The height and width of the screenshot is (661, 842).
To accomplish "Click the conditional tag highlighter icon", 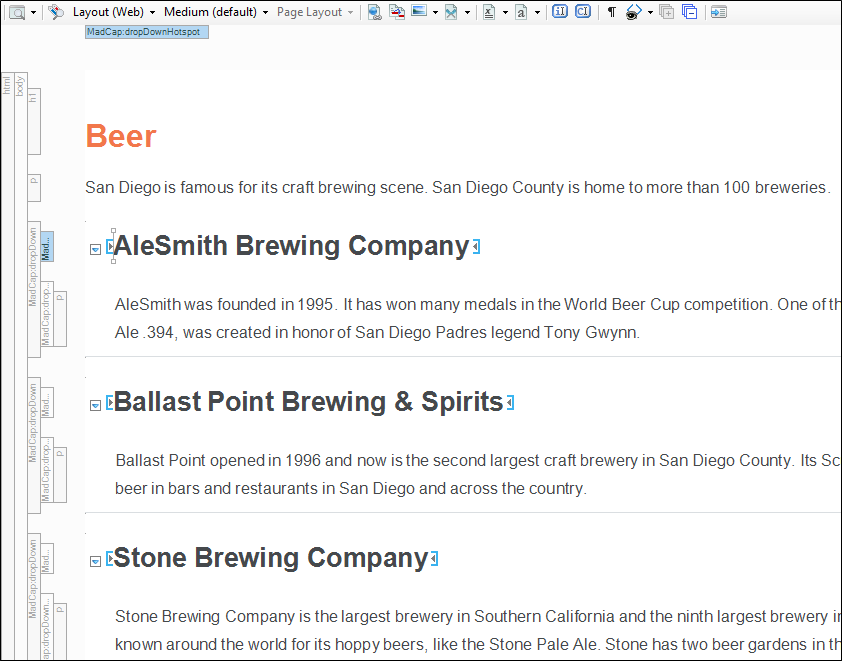I will click(56, 12).
